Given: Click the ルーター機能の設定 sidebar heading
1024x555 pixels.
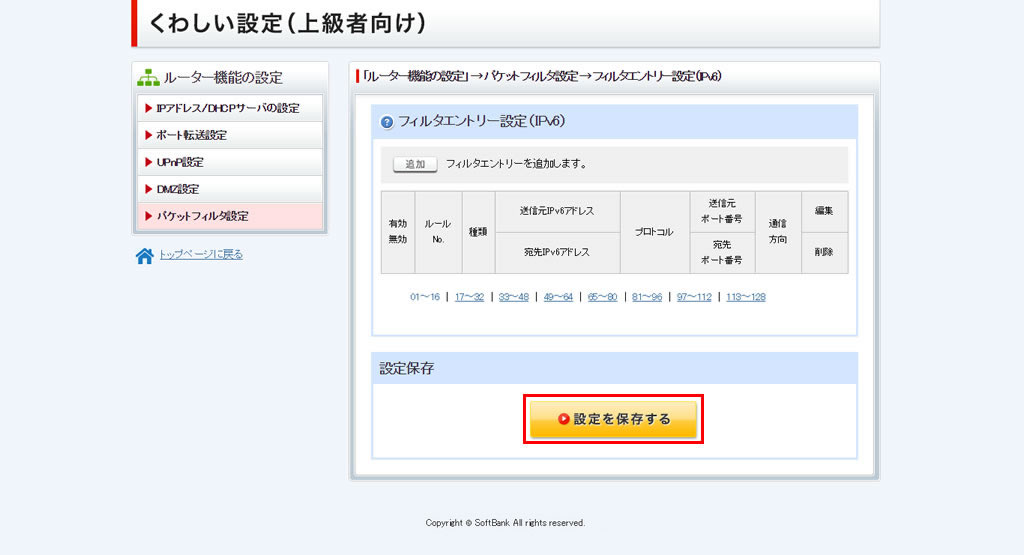Looking at the screenshot, I should [x=223, y=78].
